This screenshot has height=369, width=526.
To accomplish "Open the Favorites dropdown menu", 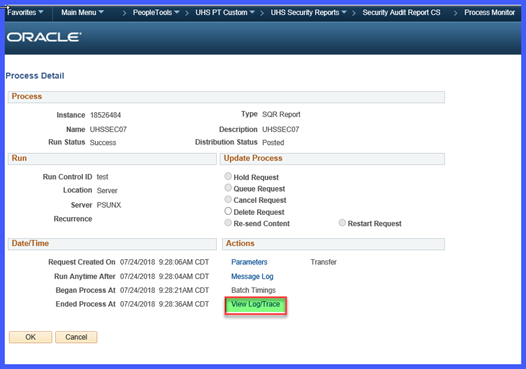I will (x=25, y=12).
